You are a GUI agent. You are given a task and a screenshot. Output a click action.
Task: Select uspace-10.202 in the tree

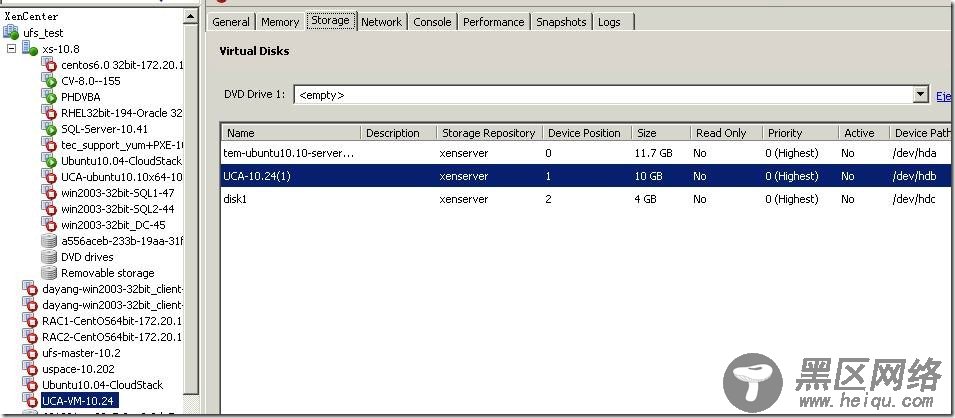78,369
